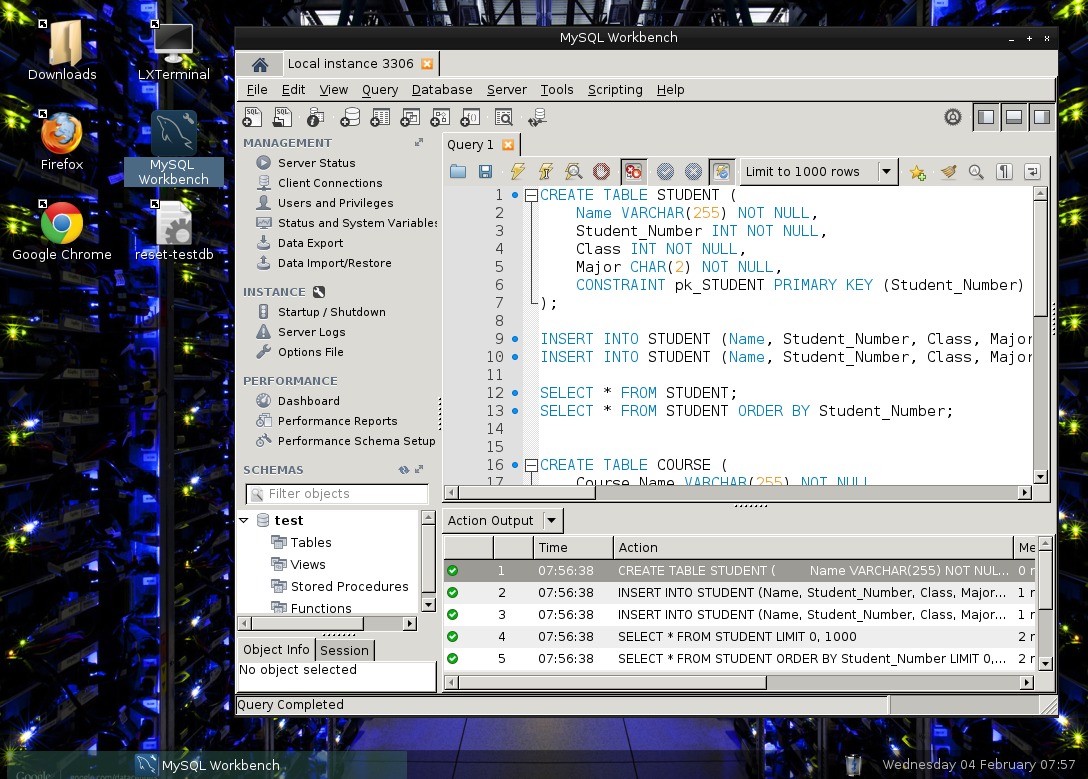Screen dimensions: 1088x779
Task: Click the SQL editor horizontal scrollbar thumb
Action: click(x=527, y=493)
